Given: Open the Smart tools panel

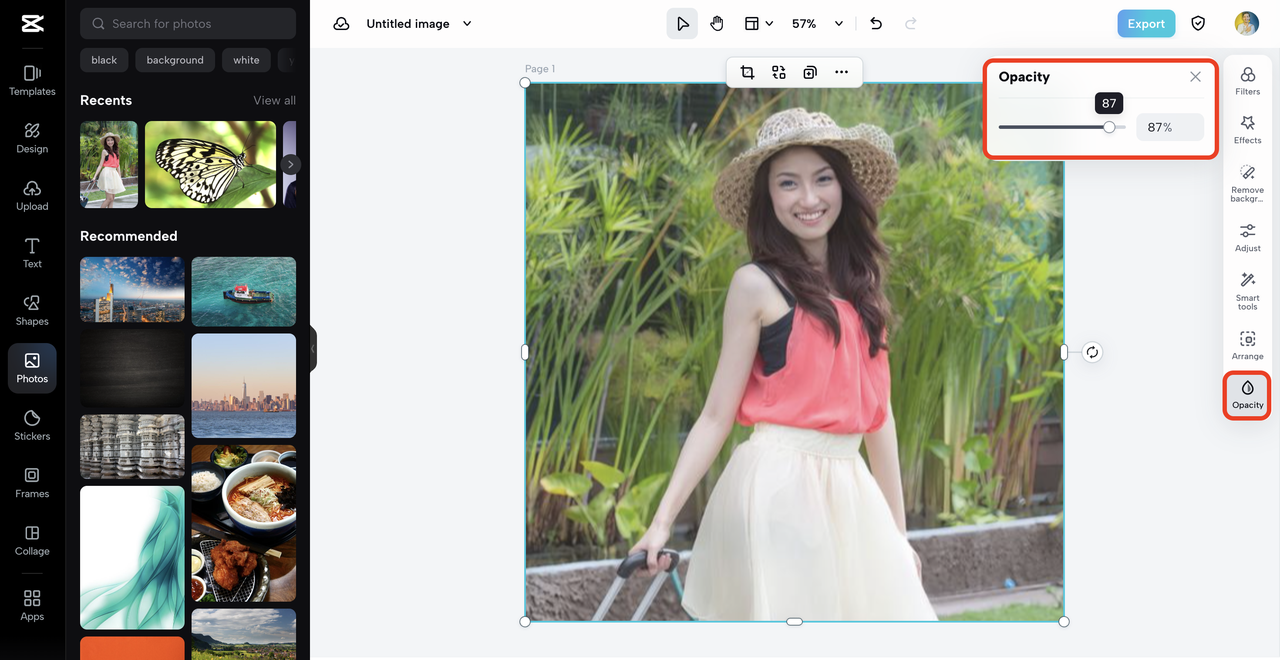Looking at the screenshot, I should pos(1247,292).
